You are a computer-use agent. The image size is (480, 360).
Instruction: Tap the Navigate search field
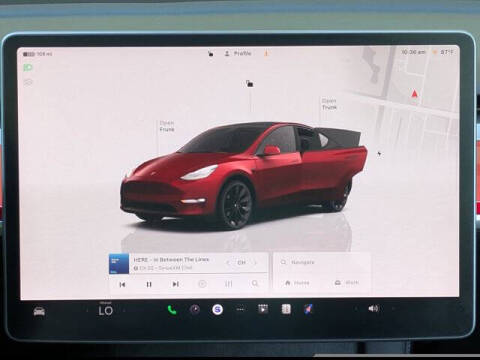point(322,263)
